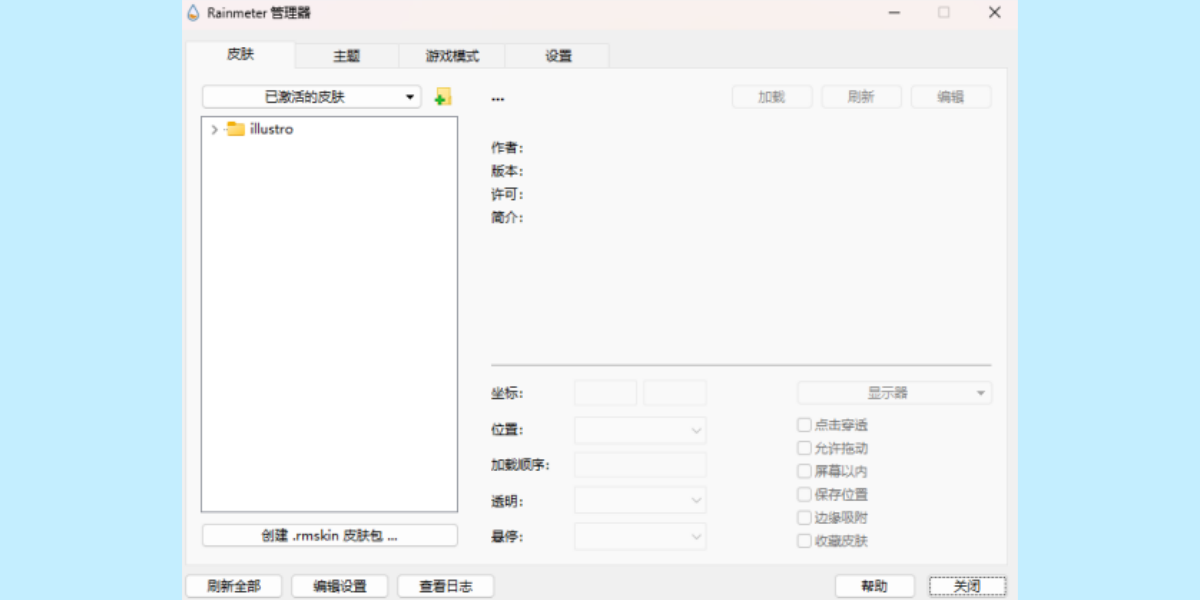Open the 显示器 dropdown
The image size is (1200, 600).
click(x=894, y=393)
